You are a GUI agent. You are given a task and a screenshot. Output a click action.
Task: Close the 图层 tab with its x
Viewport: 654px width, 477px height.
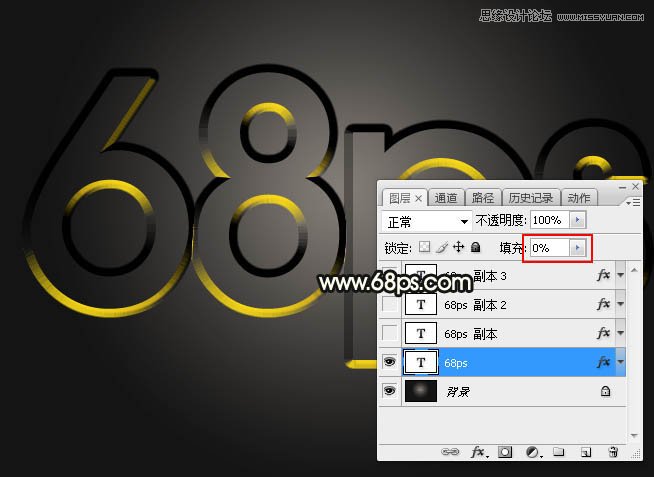coord(418,198)
